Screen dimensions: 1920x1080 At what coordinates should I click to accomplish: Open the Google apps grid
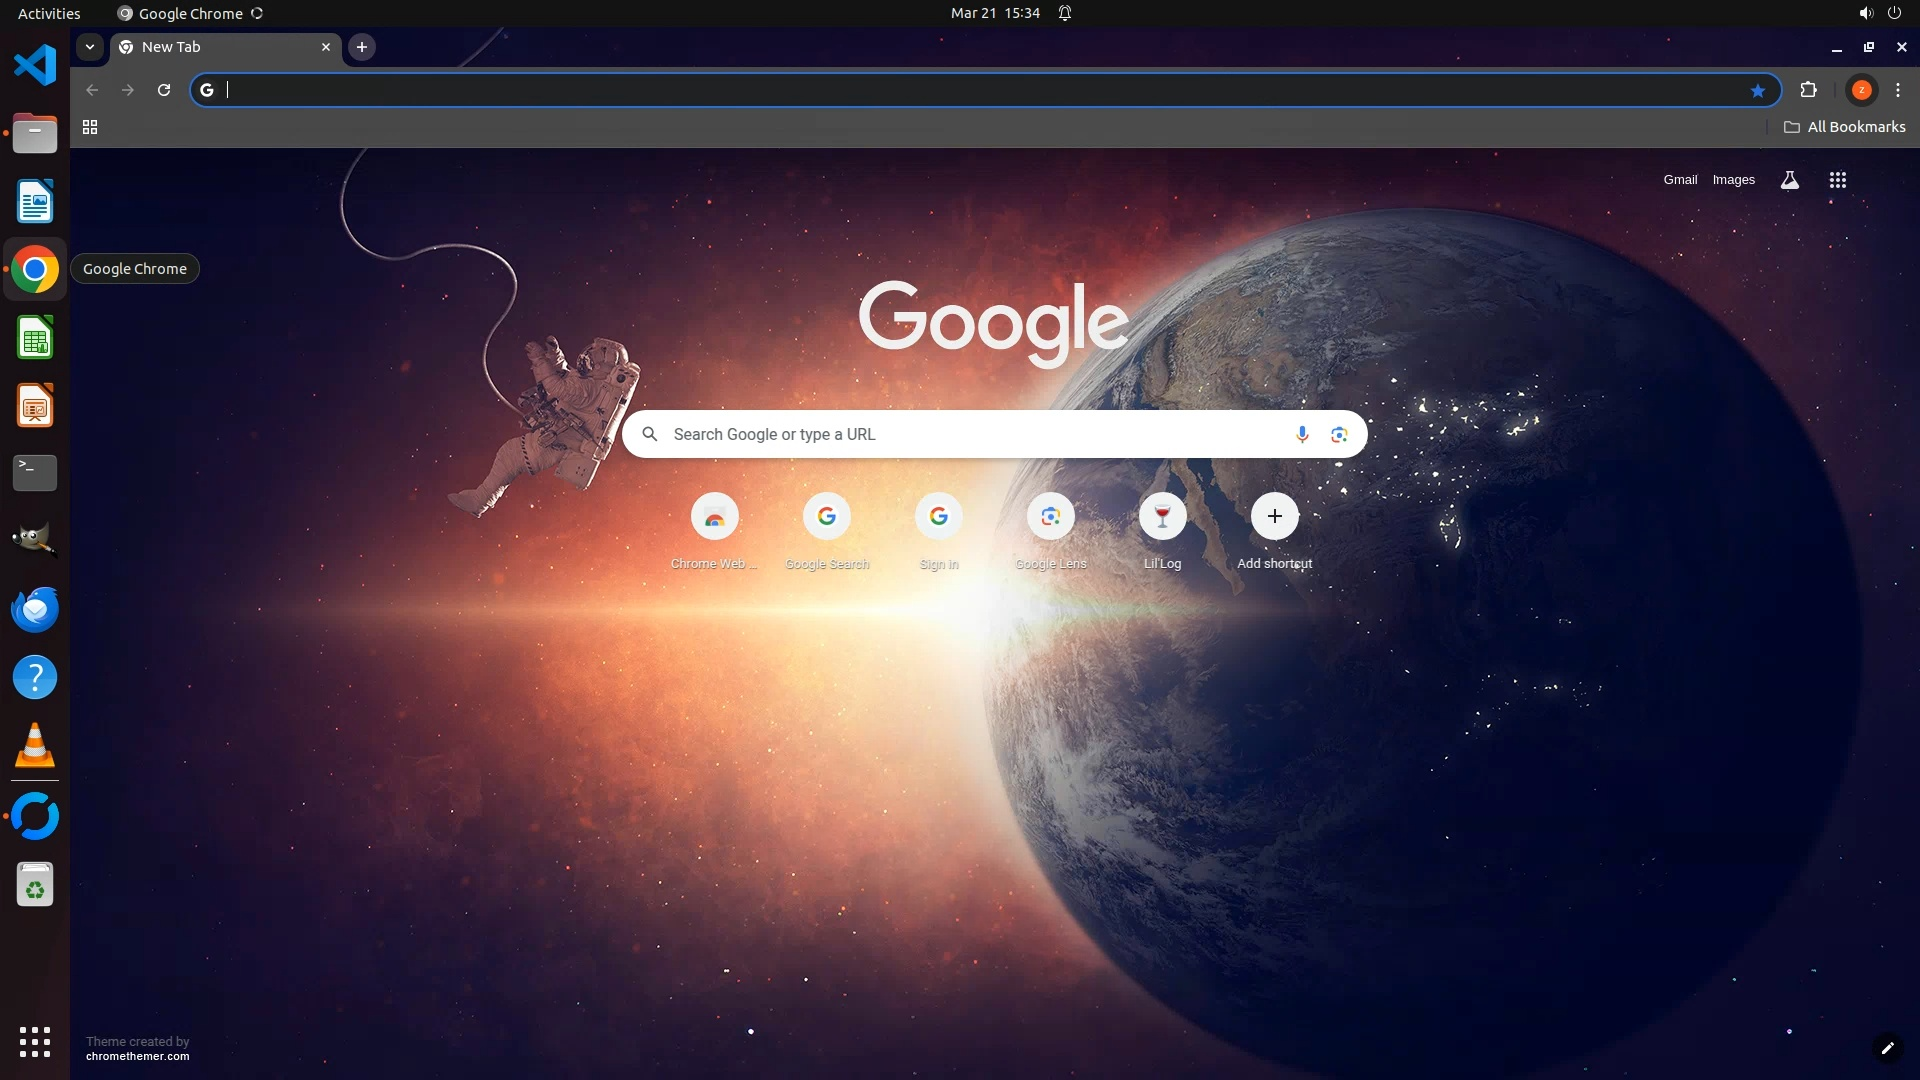(x=1837, y=180)
